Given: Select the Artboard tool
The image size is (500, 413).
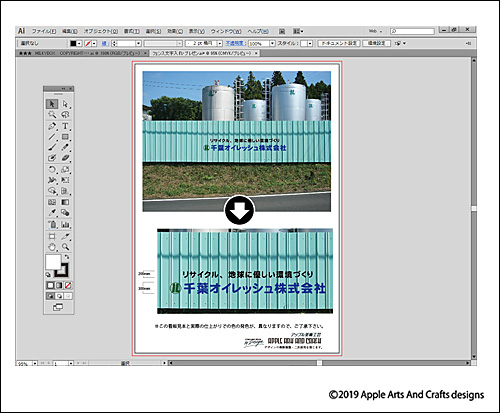Looking at the screenshot, I should 52,236.
